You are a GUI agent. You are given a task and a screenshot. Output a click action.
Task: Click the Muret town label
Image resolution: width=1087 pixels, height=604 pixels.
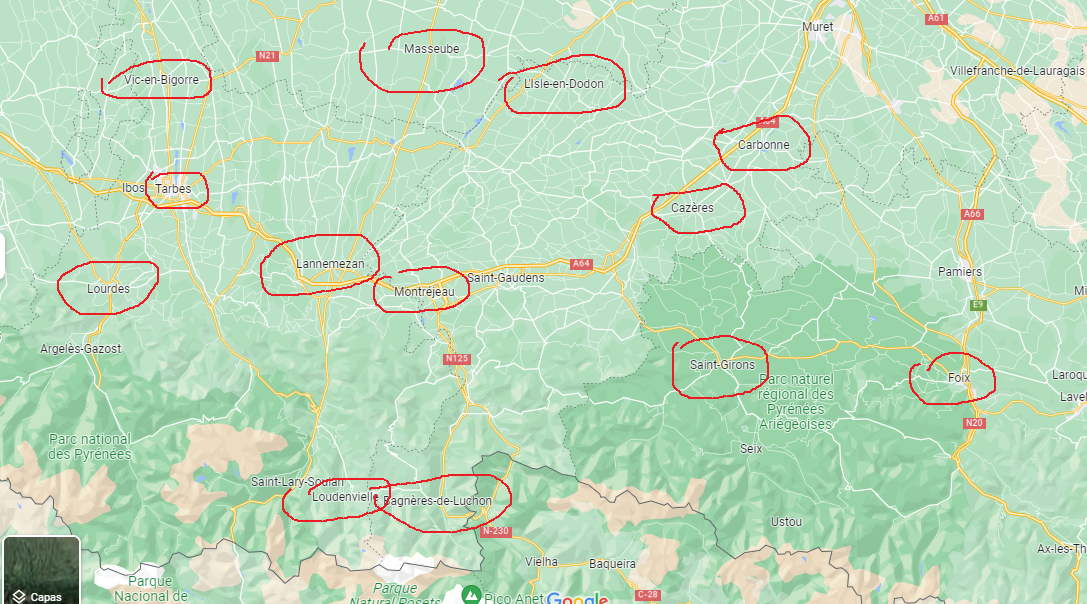pos(817,26)
